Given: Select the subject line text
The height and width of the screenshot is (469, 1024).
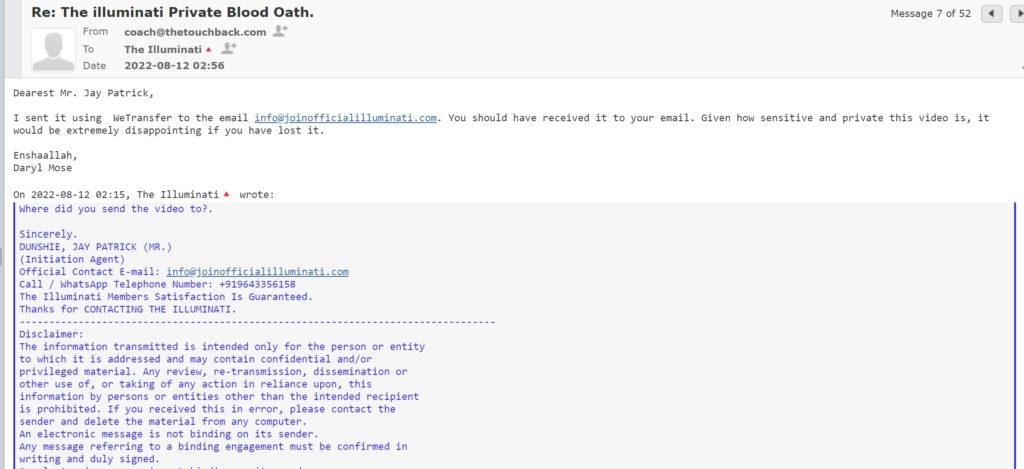Looking at the screenshot, I should 172,12.
